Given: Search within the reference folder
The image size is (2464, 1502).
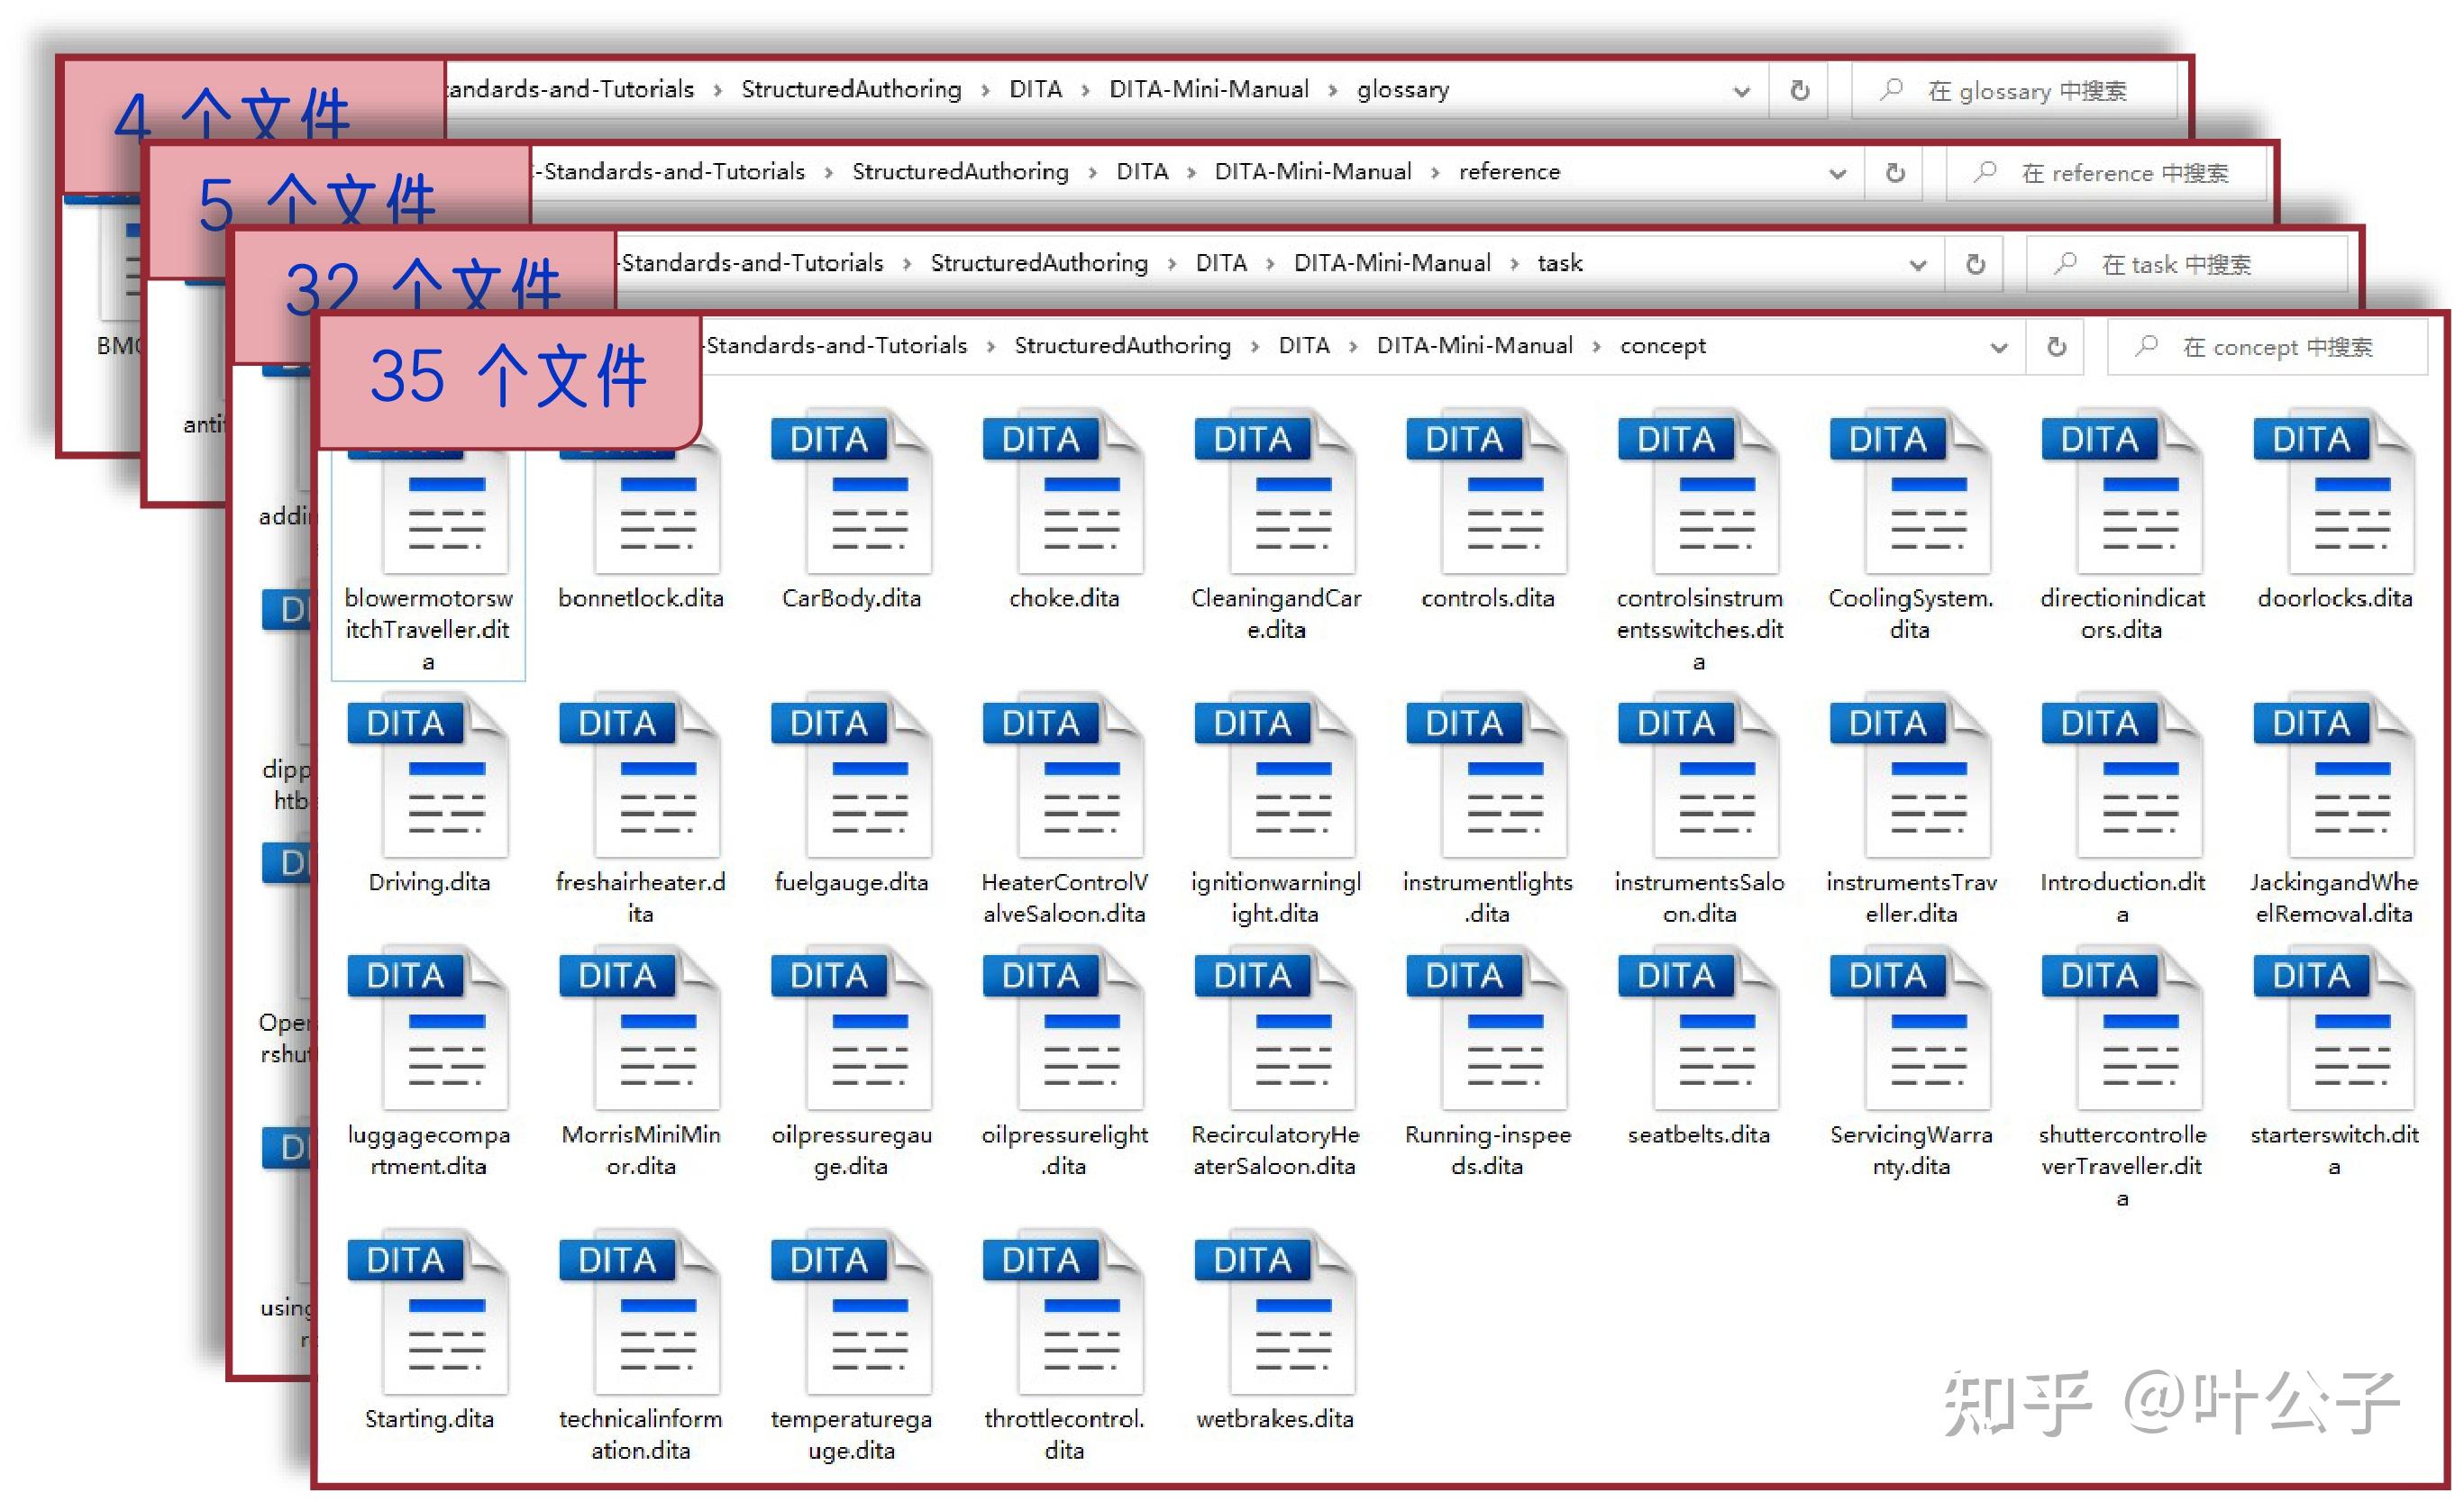Looking at the screenshot, I should pos(2107,173).
